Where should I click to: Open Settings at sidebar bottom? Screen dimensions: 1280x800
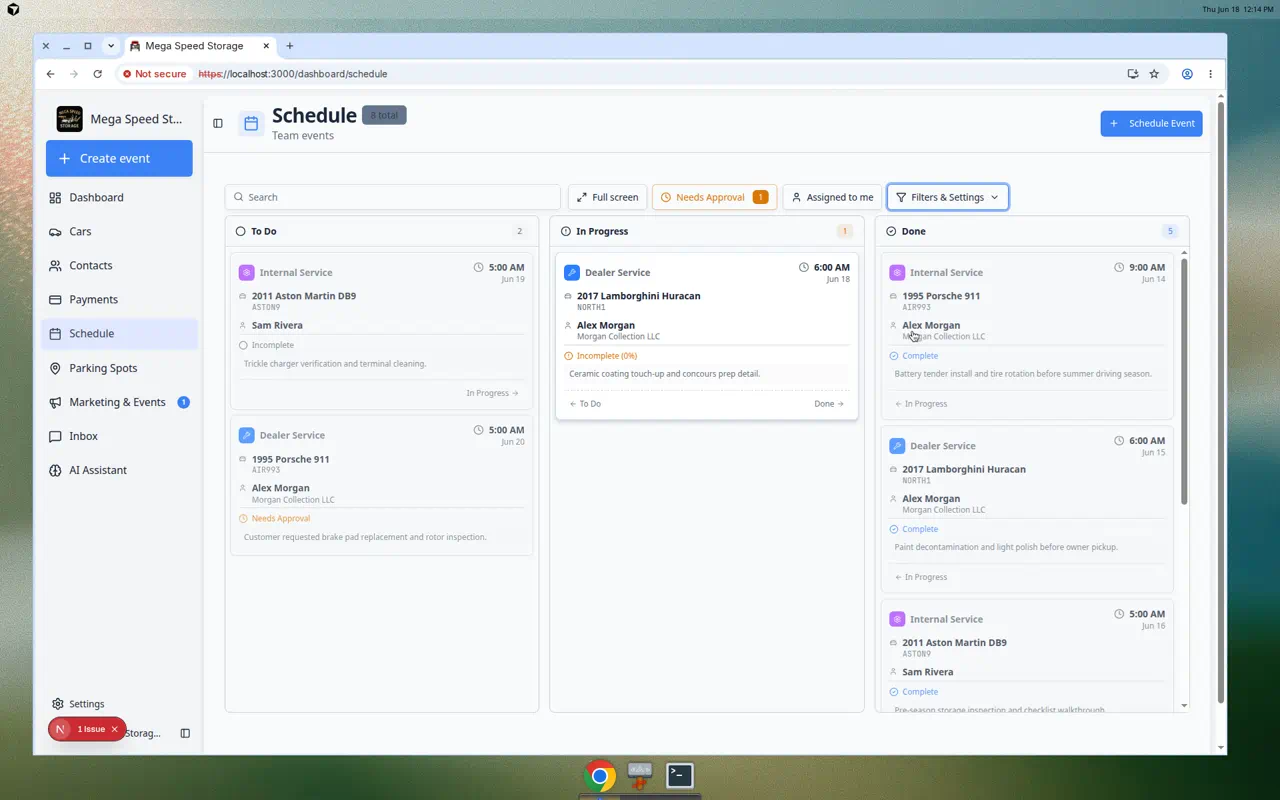coord(120,704)
